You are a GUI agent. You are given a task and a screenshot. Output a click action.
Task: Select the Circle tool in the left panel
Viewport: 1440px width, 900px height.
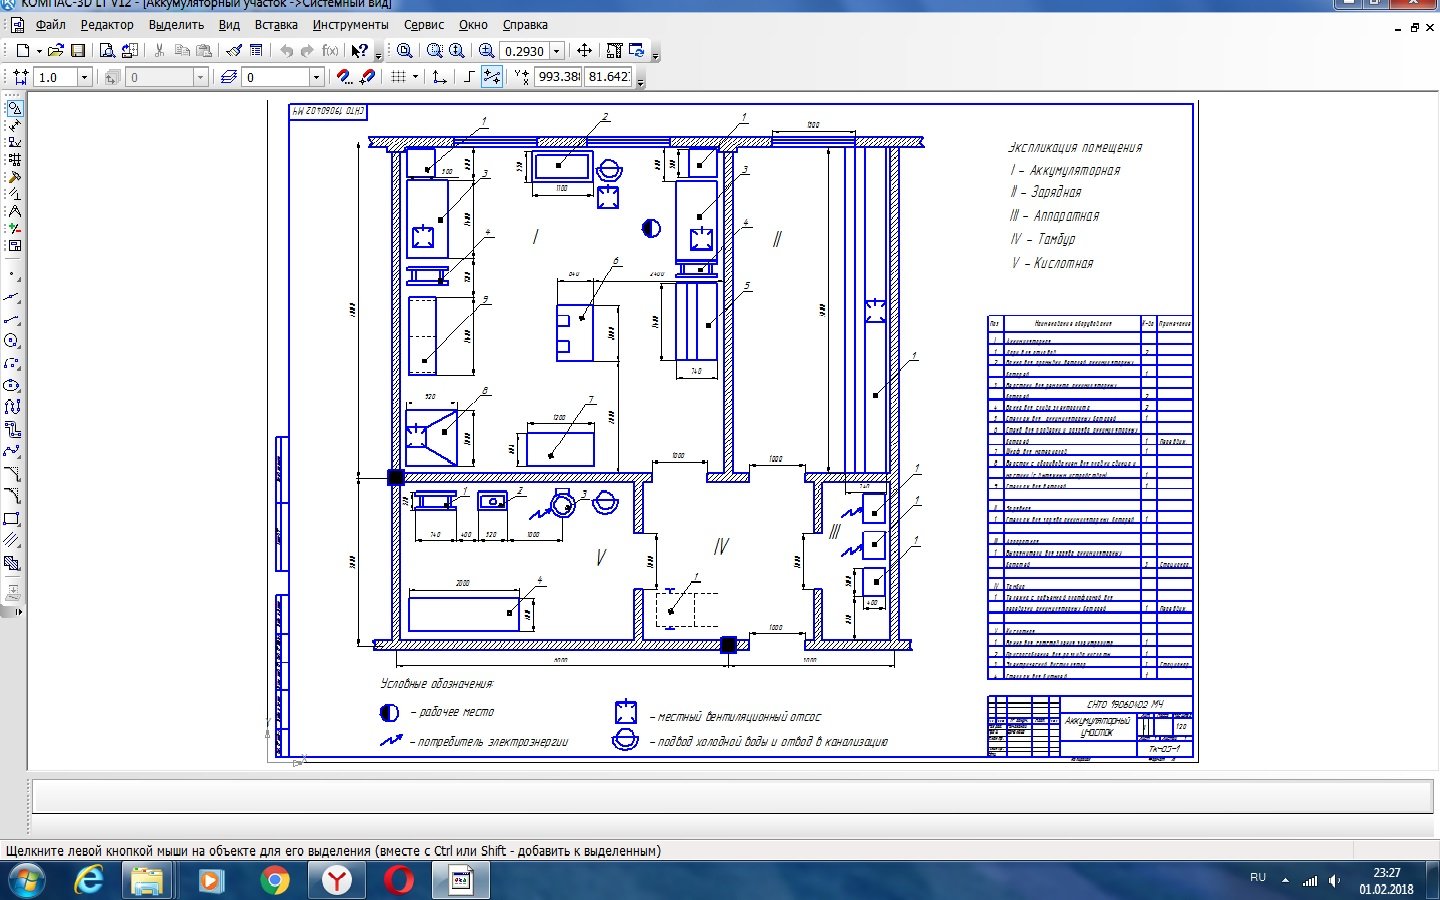point(12,341)
